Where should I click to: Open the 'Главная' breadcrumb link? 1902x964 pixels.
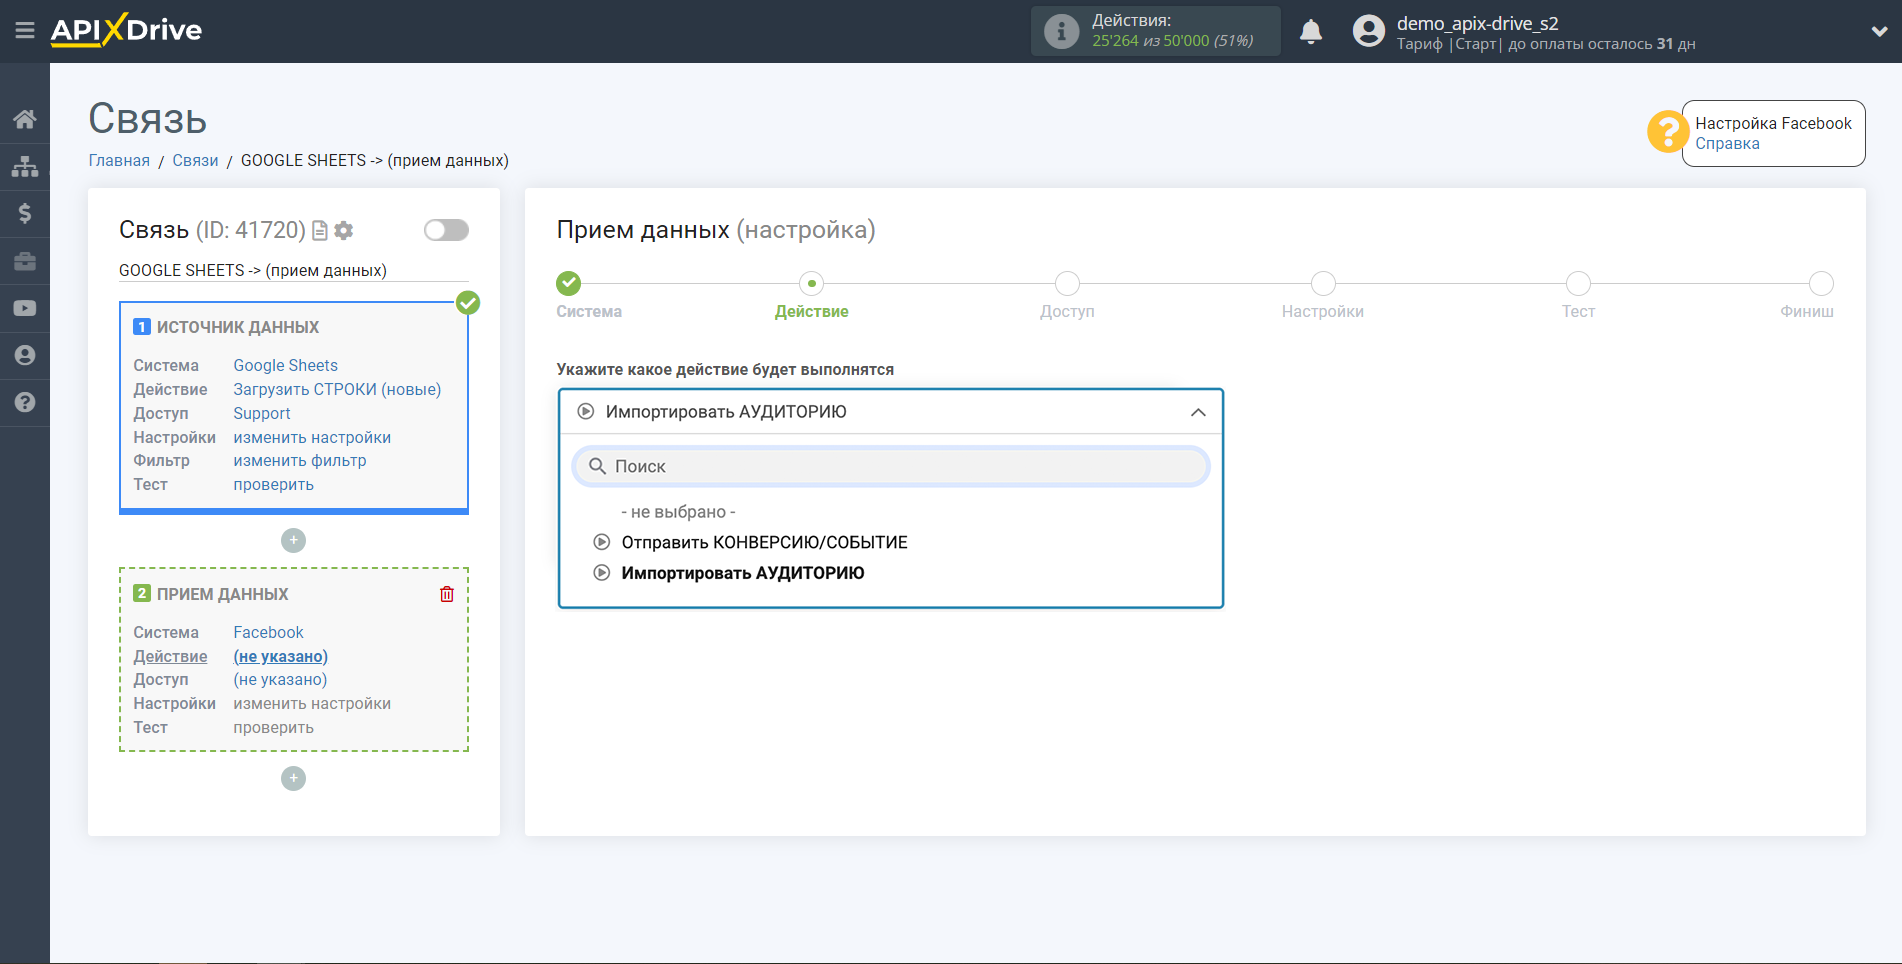pos(119,160)
